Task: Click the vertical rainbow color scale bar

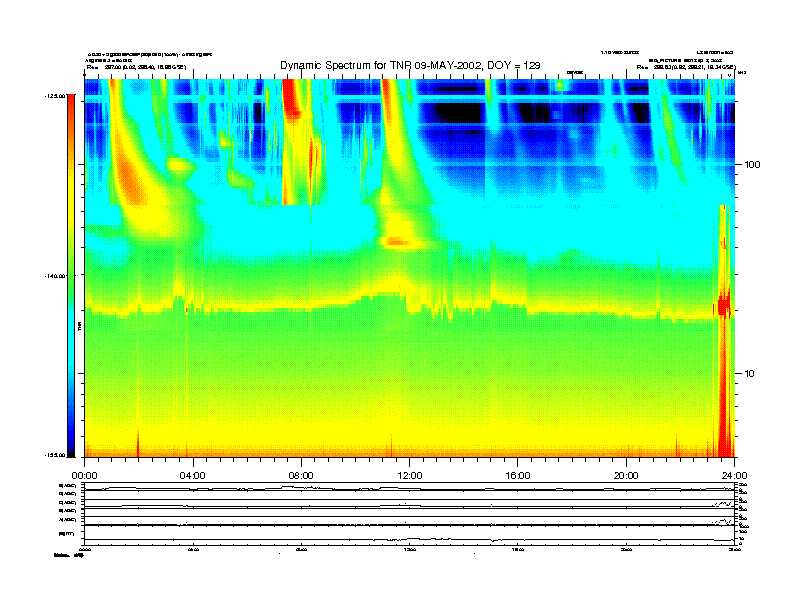Action: point(71,275)
